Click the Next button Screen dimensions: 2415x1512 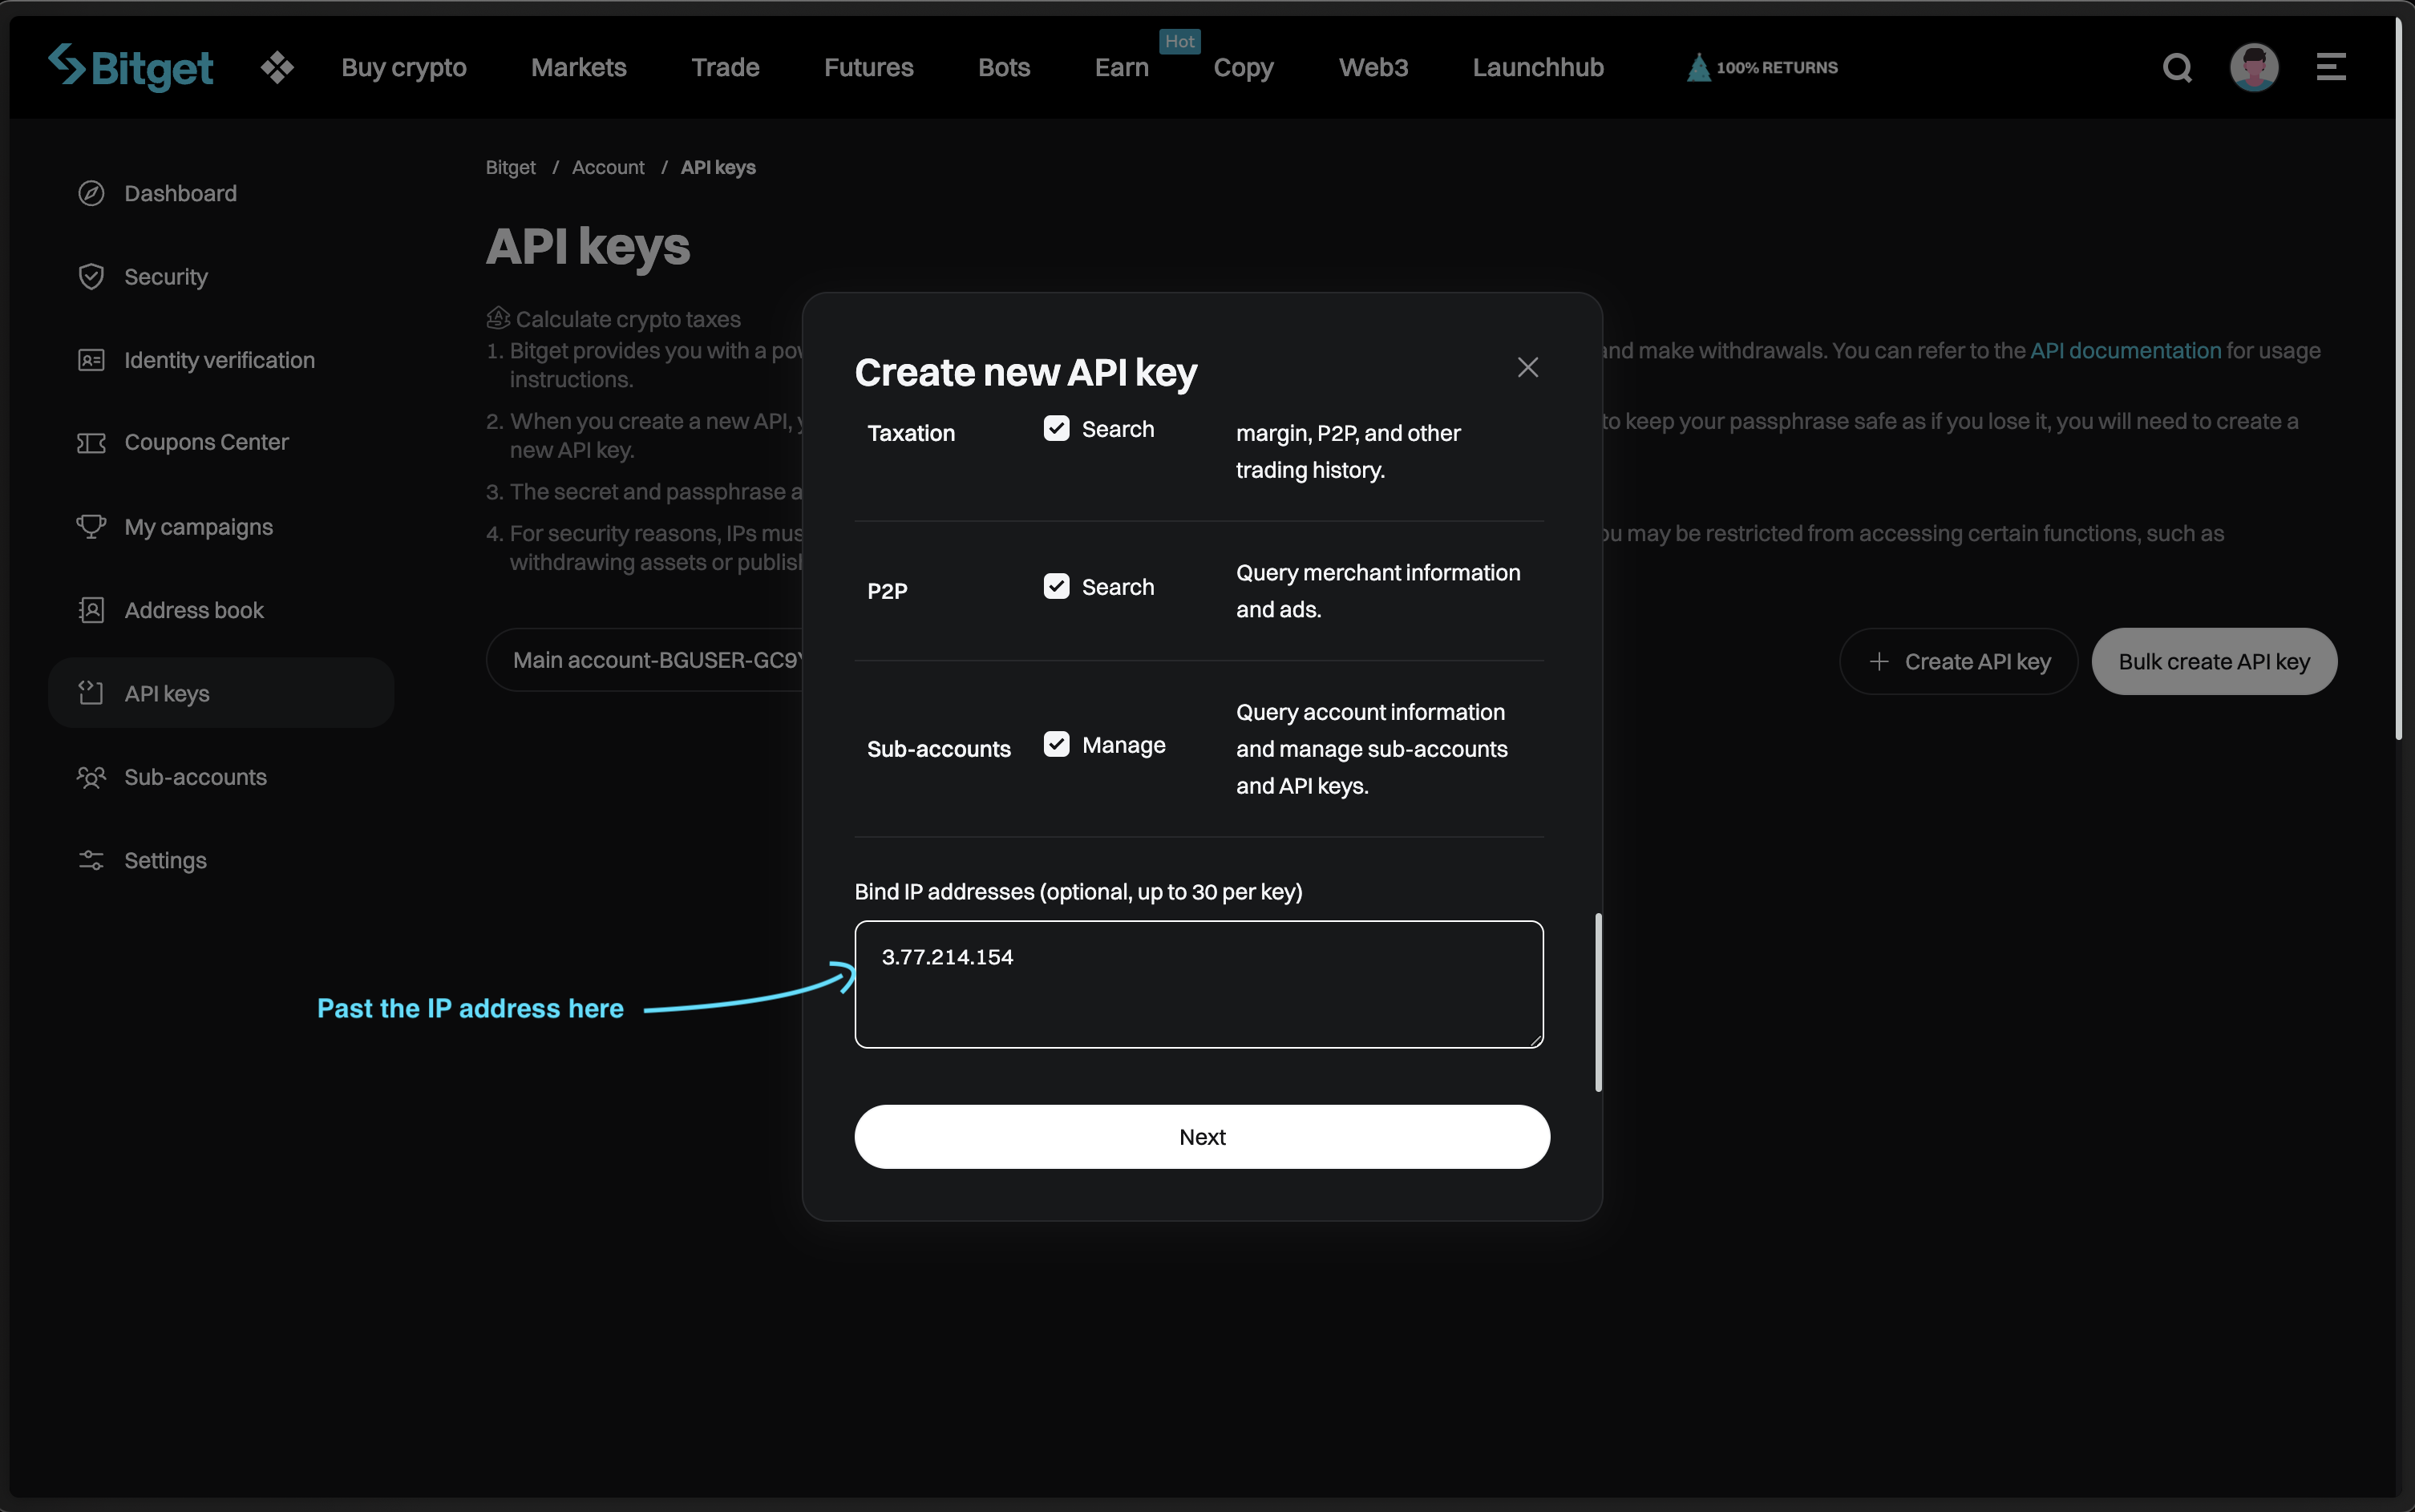pyautogui.click(x=1201, y=1137)
